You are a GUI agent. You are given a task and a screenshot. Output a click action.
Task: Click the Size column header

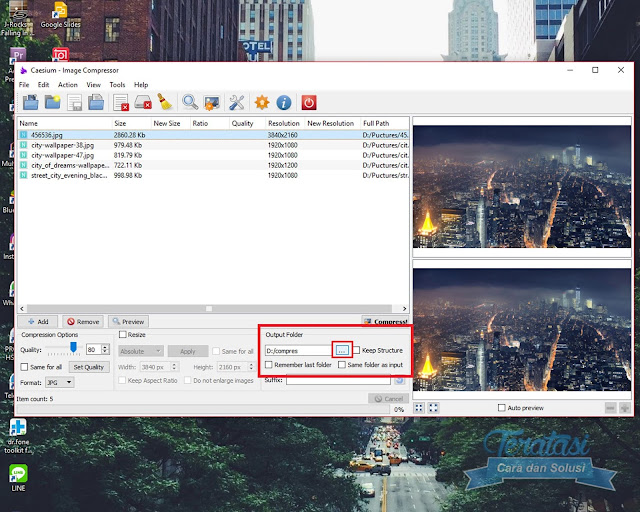(131, 123)
